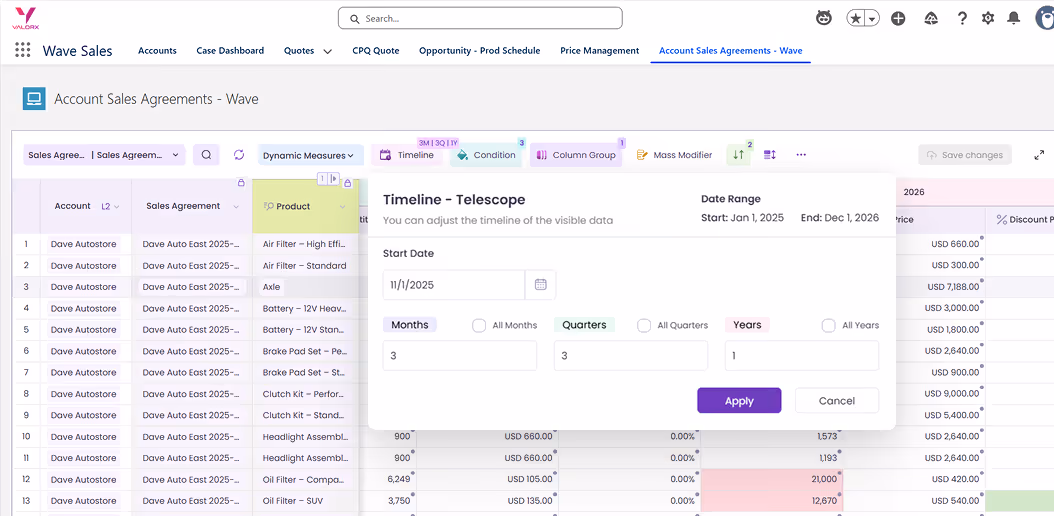
Task: Click the lock icon above Product column
Action: [x=348, y=183]
